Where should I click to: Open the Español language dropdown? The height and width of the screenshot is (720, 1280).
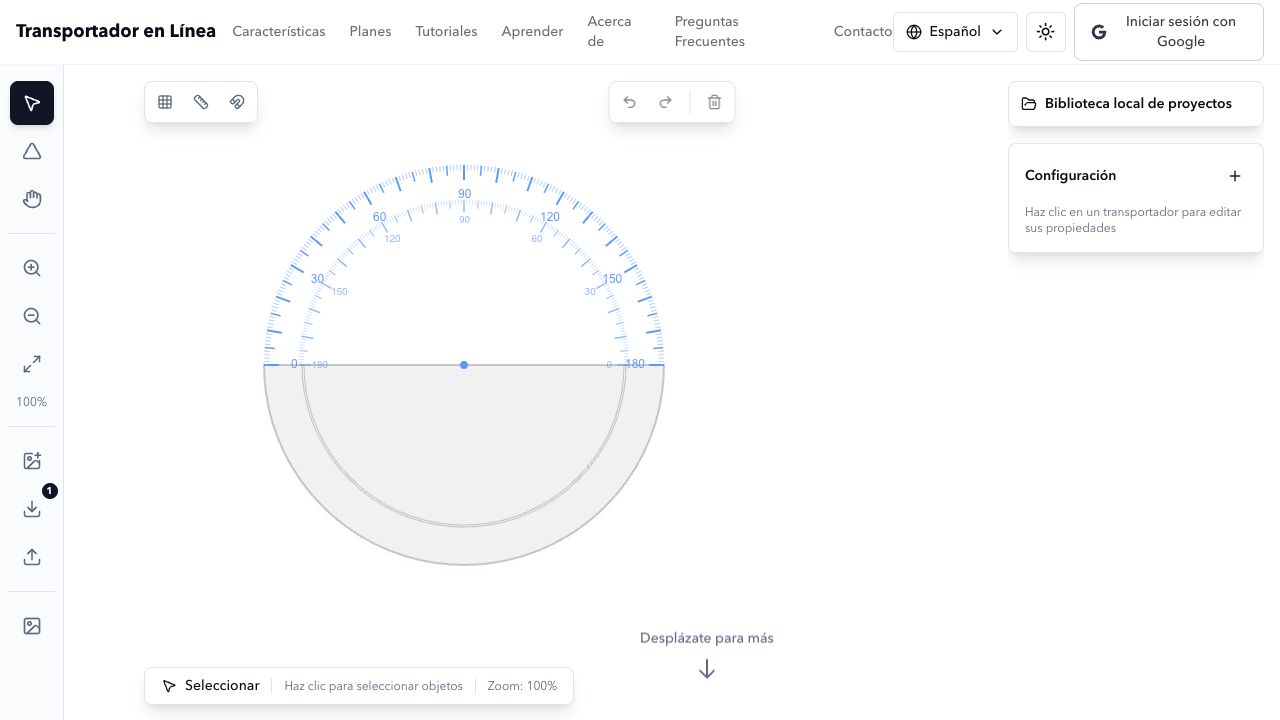pos(955,32)
